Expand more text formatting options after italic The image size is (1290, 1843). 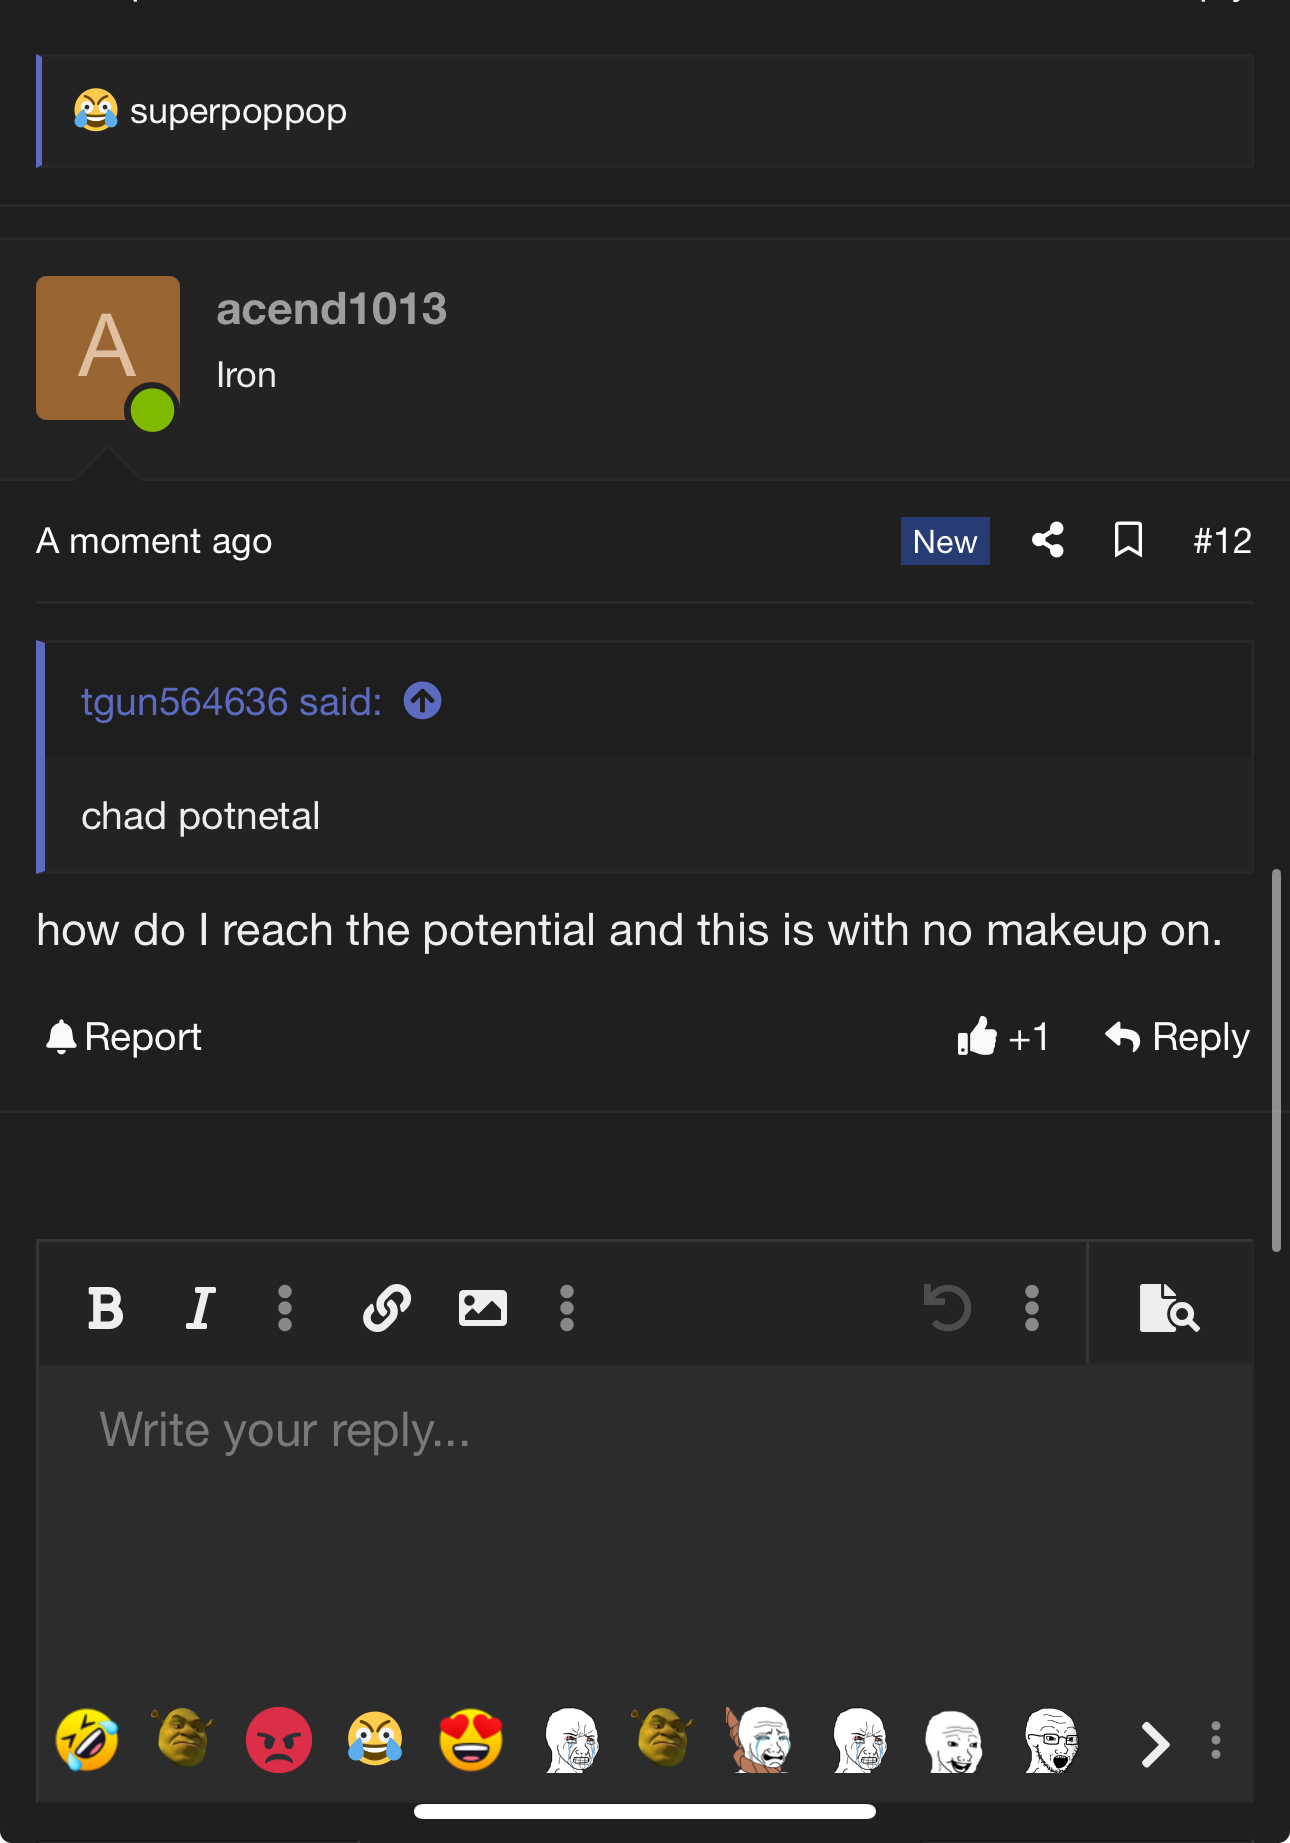pos(285,1308)
